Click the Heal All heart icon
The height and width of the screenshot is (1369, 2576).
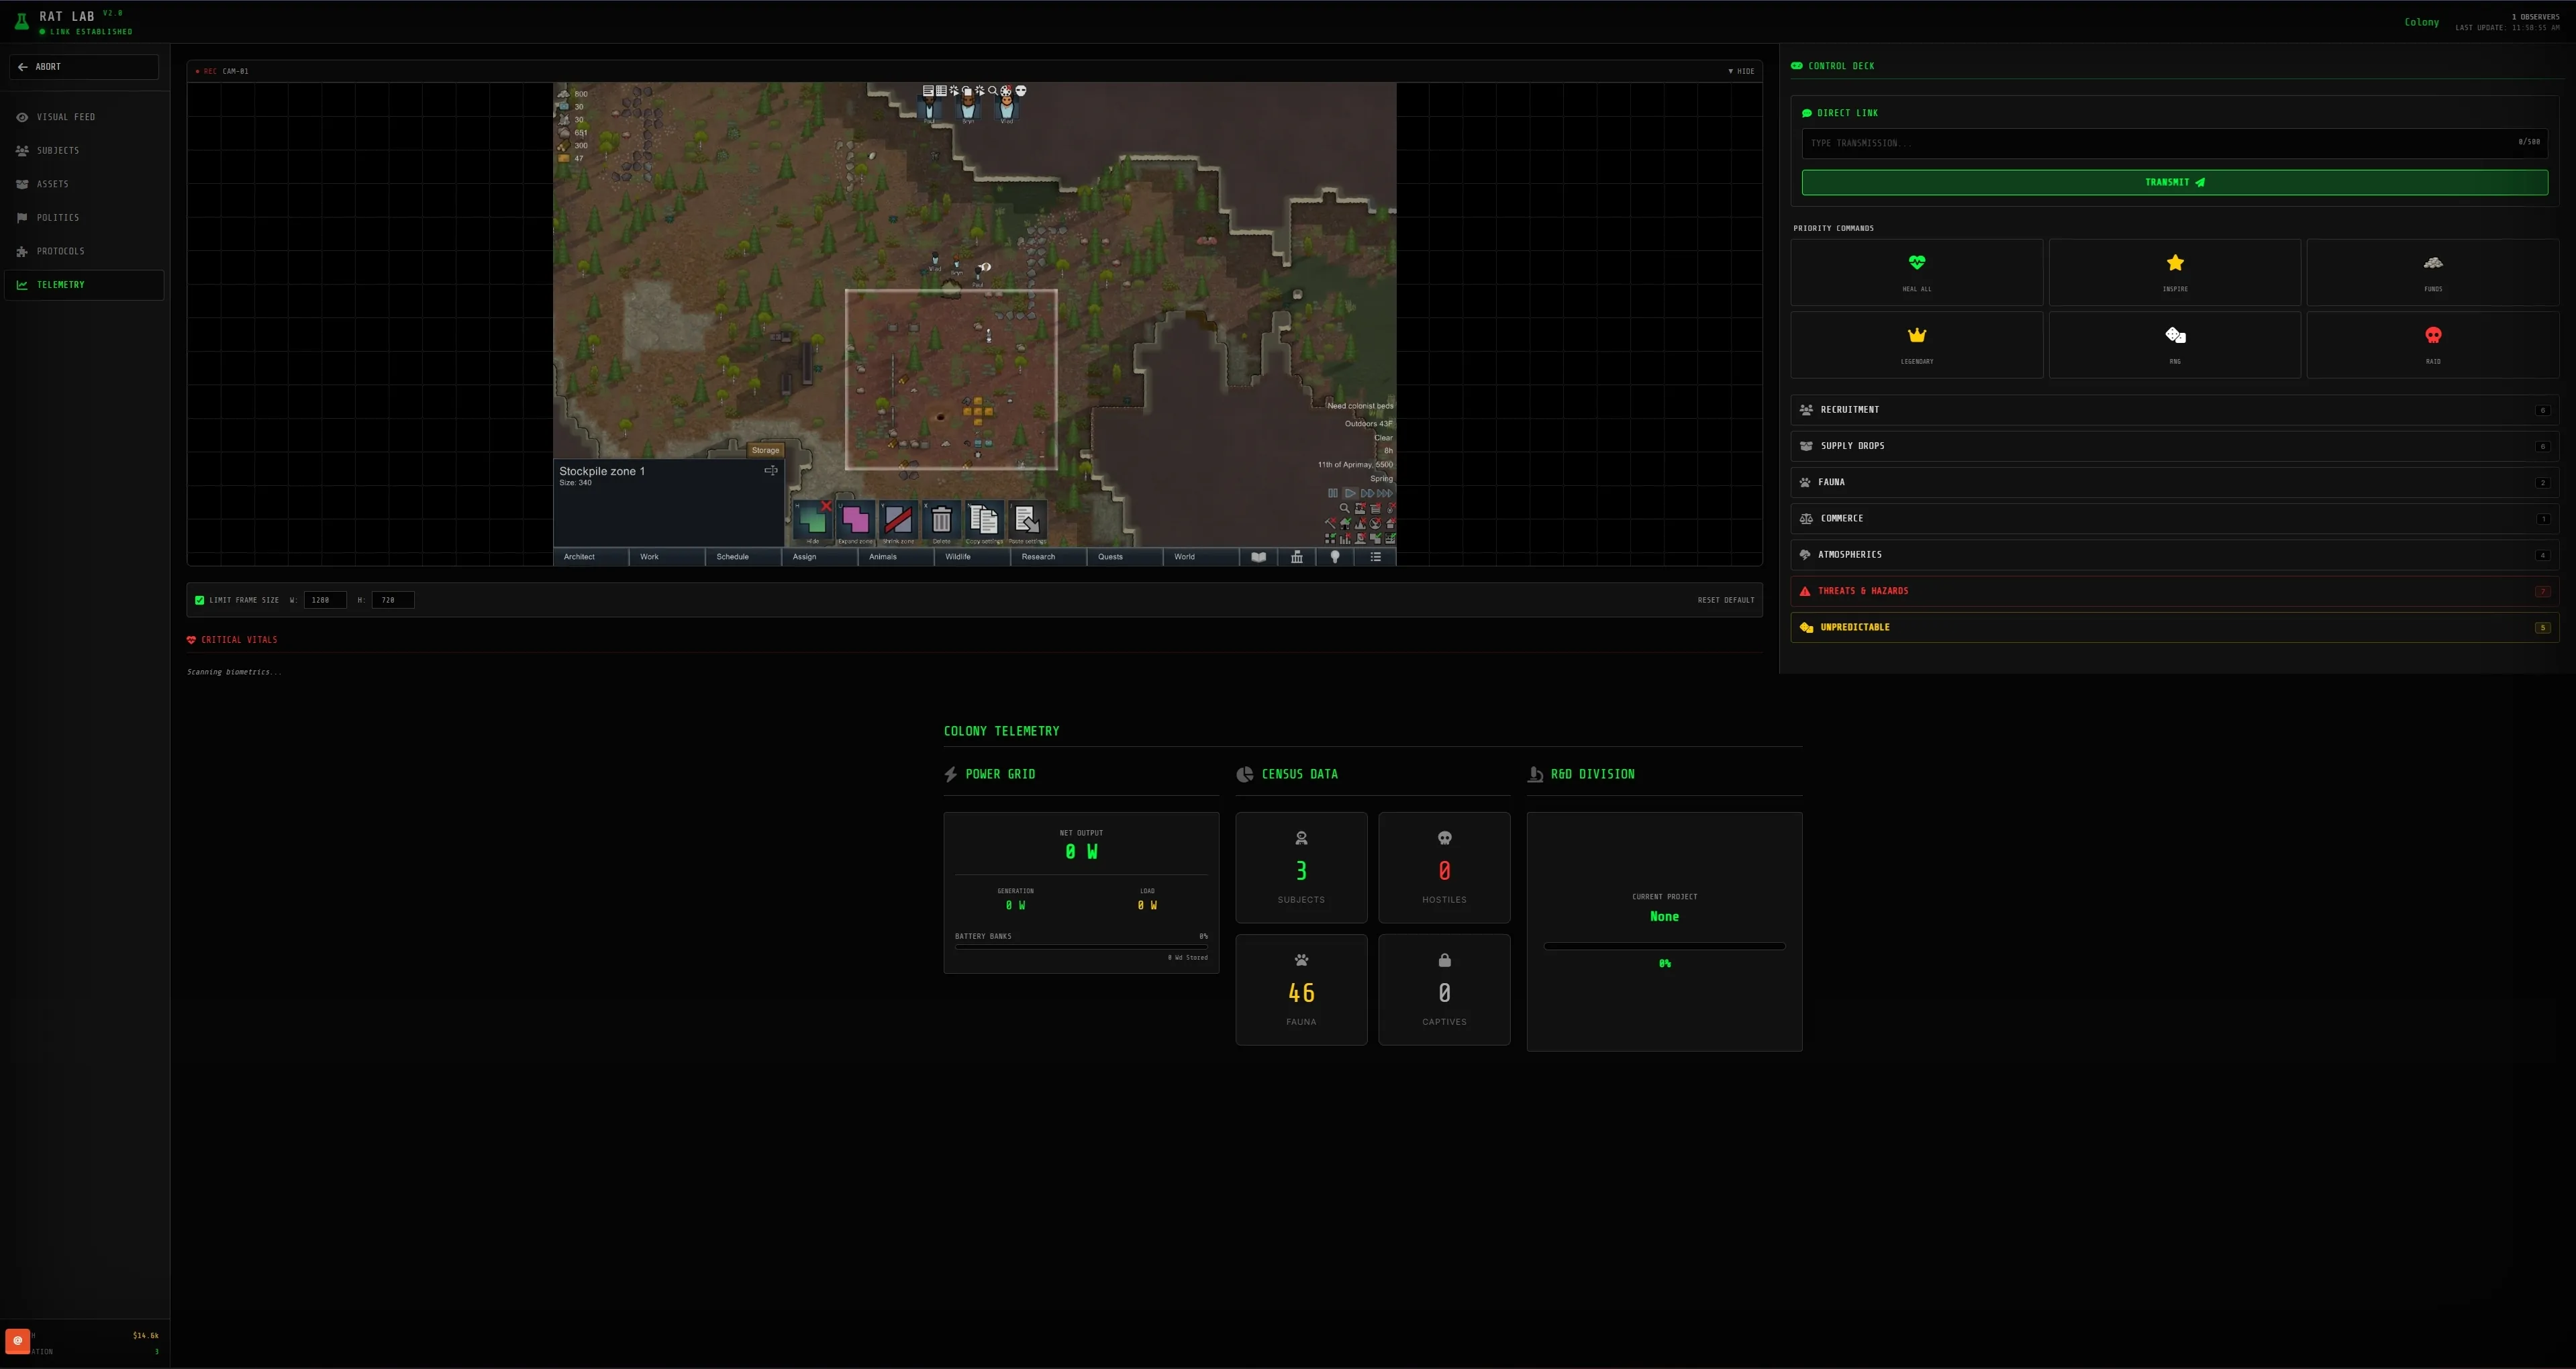pyautogui.click(x=1916, y=263)
